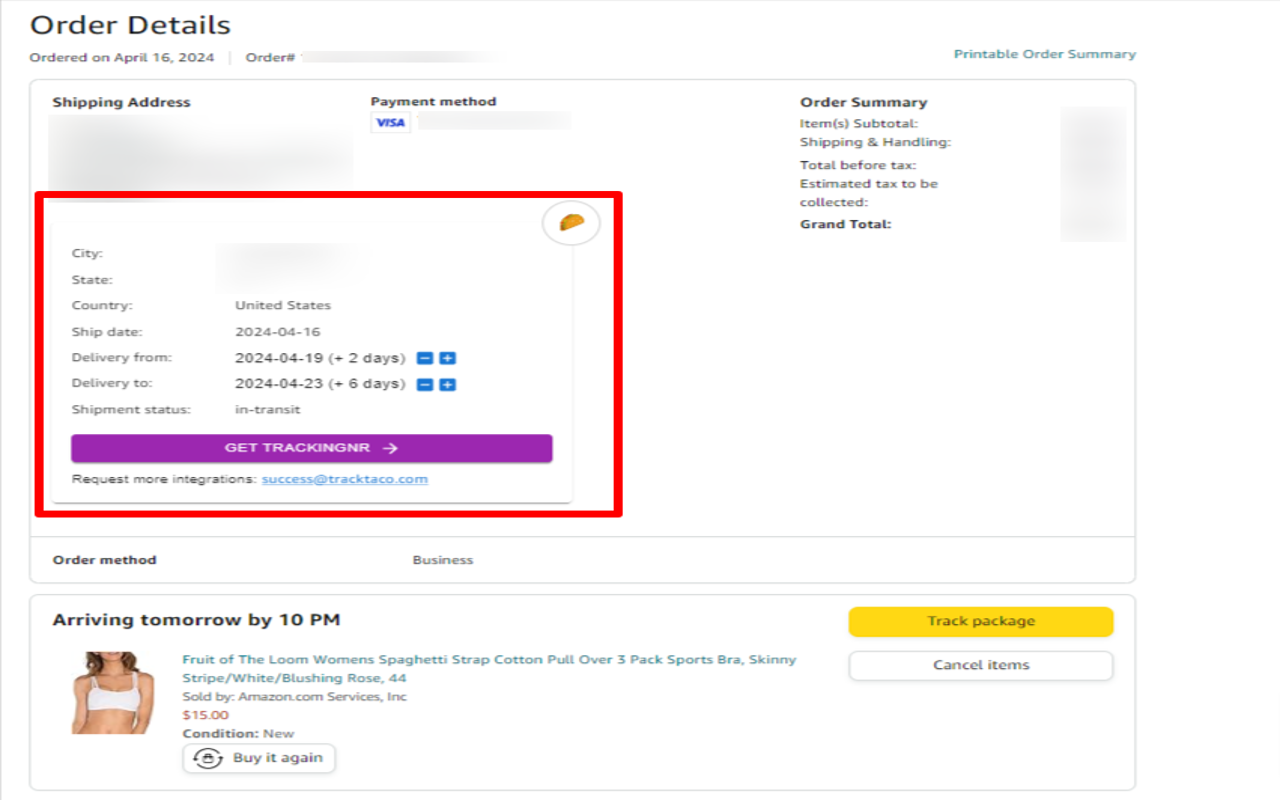1280x800 pixels.
Task: Click the sports bra product thumbnail
Action: (x=106, y=692)
